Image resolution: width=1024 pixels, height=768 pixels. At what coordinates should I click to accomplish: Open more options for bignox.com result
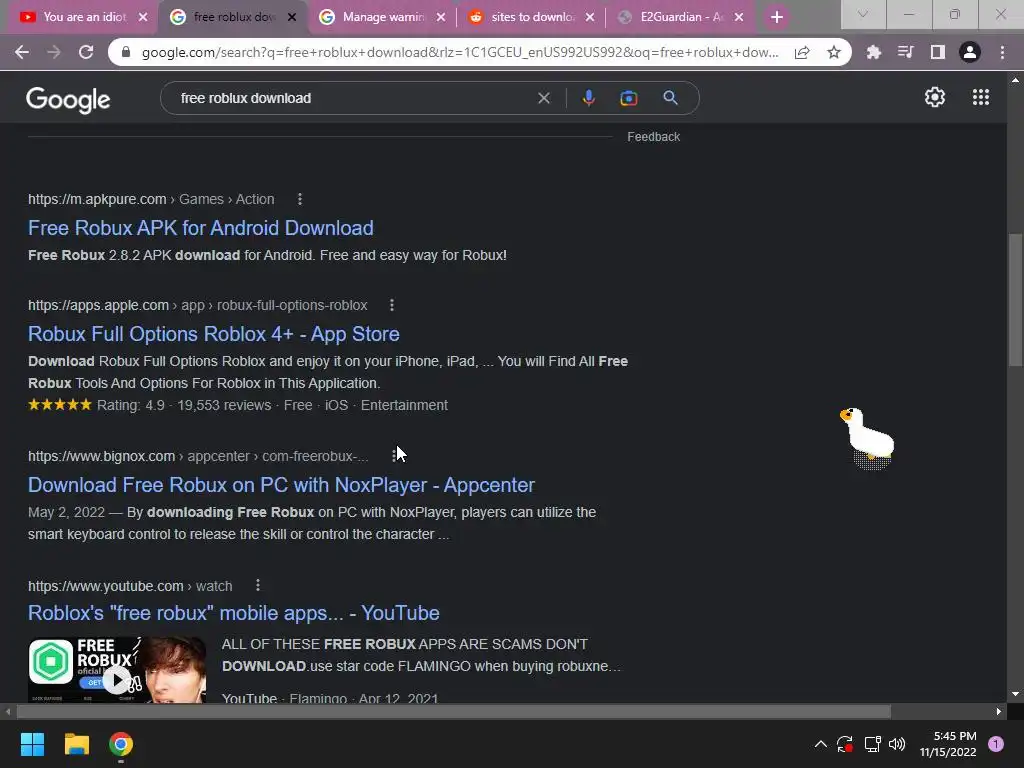click(x=394, y=456)
